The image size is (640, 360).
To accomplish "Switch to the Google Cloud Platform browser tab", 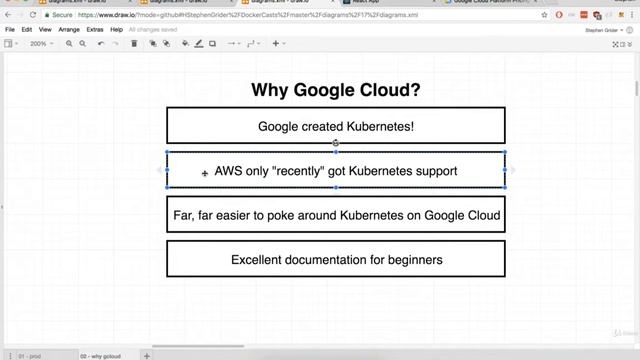I will pos(490,2).
